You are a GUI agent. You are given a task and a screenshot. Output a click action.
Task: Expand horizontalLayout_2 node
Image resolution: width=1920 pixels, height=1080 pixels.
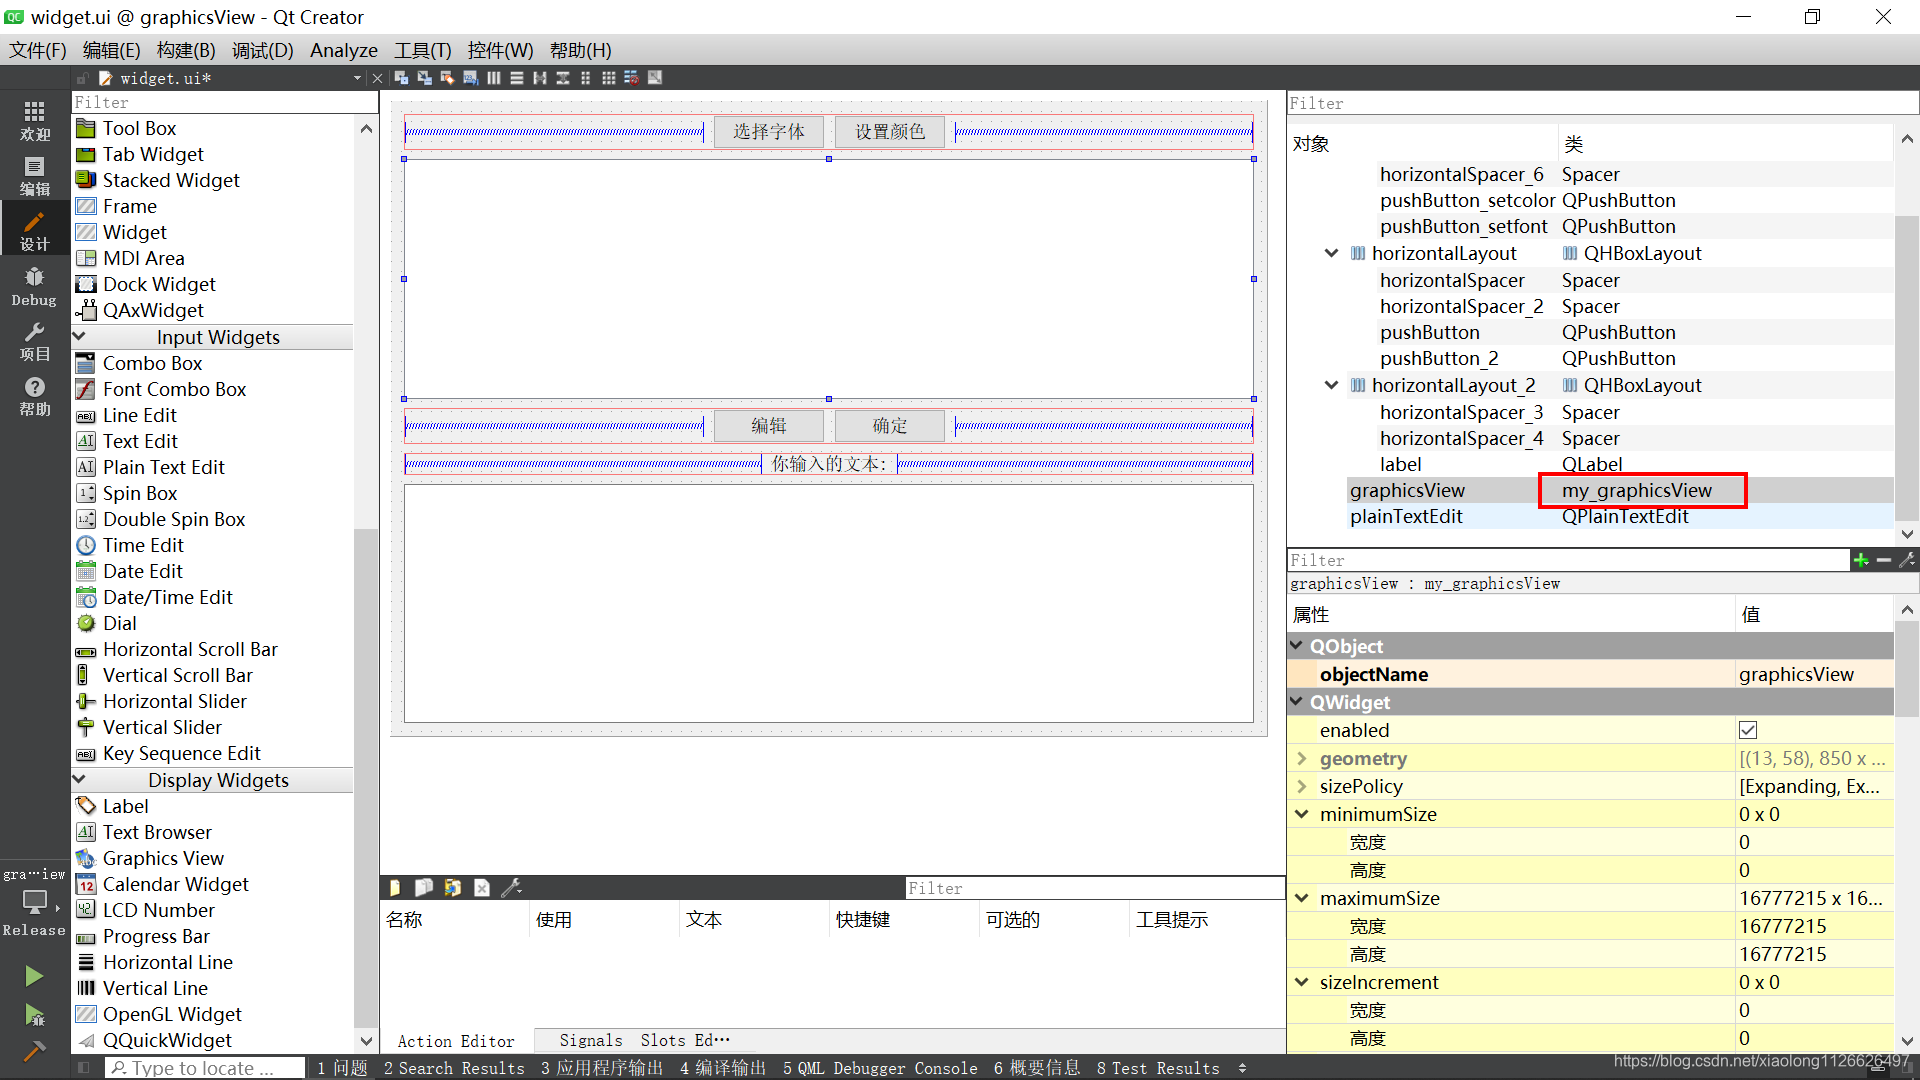tap(1332, 385)
